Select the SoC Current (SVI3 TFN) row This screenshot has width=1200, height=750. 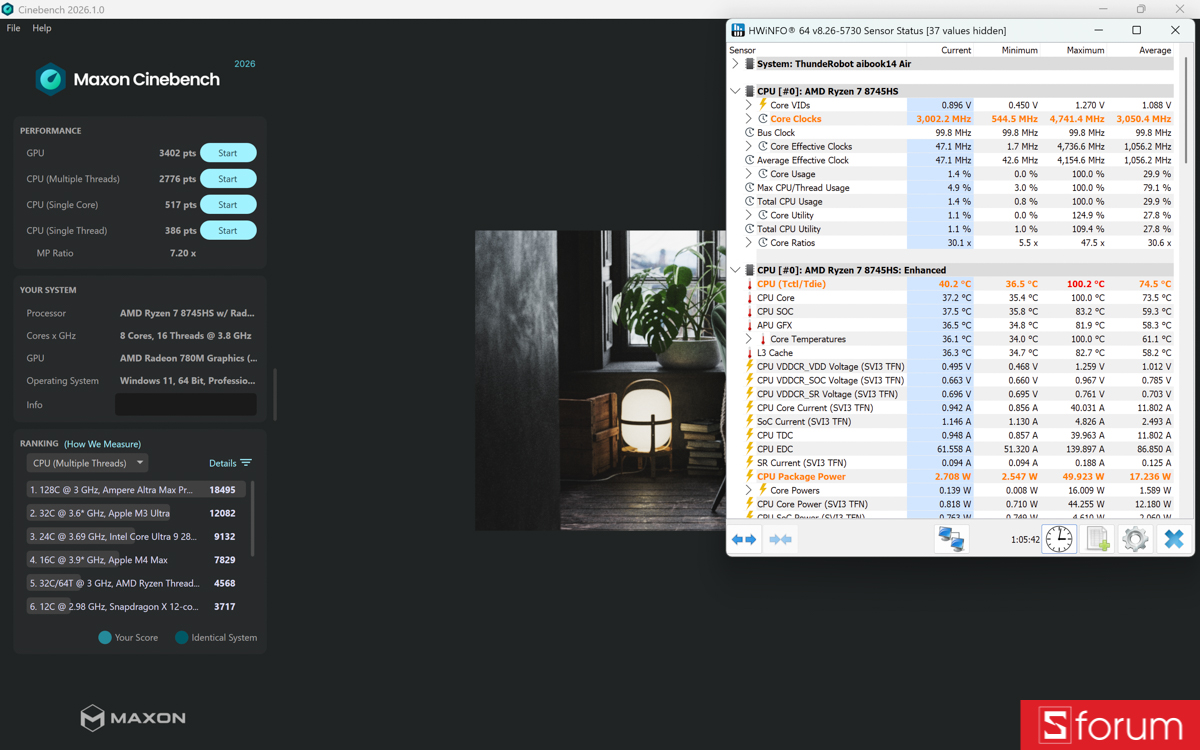click(x=959, y=422)
